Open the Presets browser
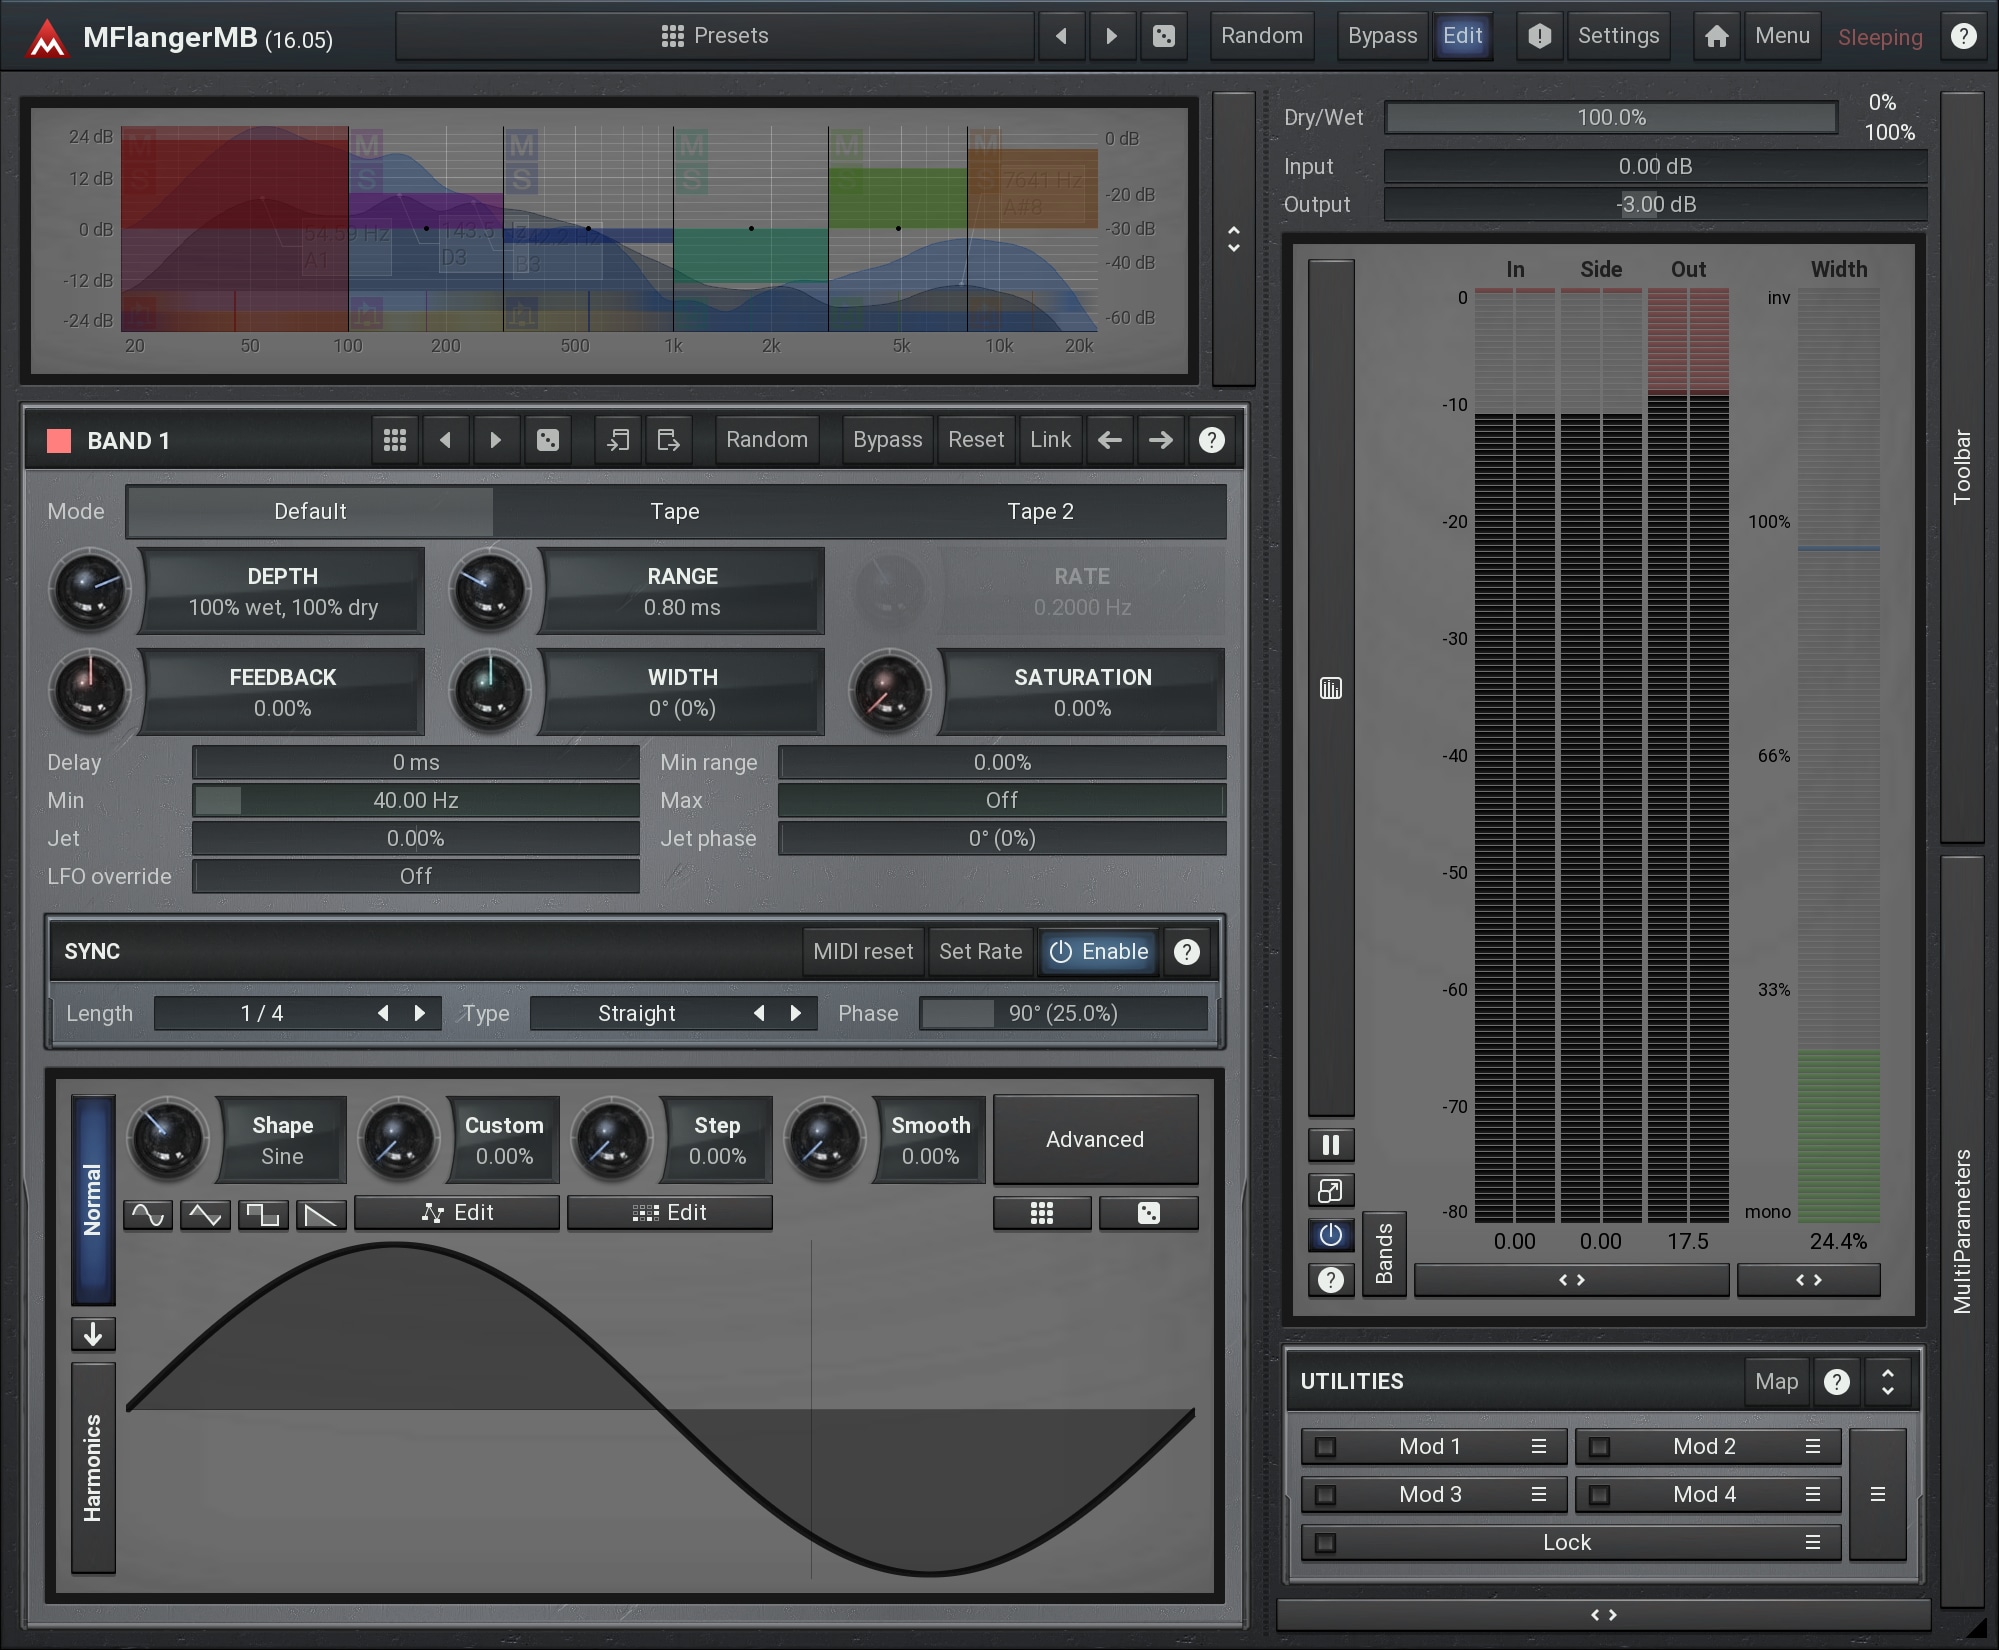Viewport: 1999px width, 1650px height. (715, 36)
